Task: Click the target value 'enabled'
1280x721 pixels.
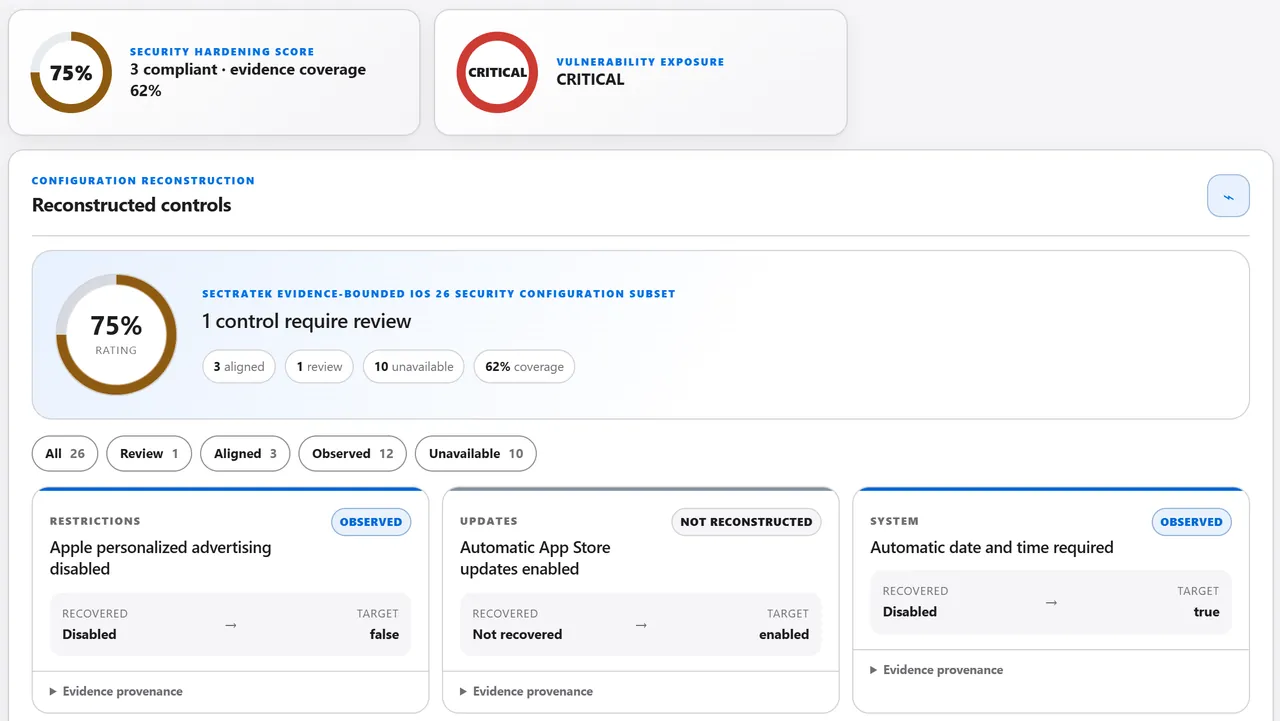Action: tap(784, 634)
